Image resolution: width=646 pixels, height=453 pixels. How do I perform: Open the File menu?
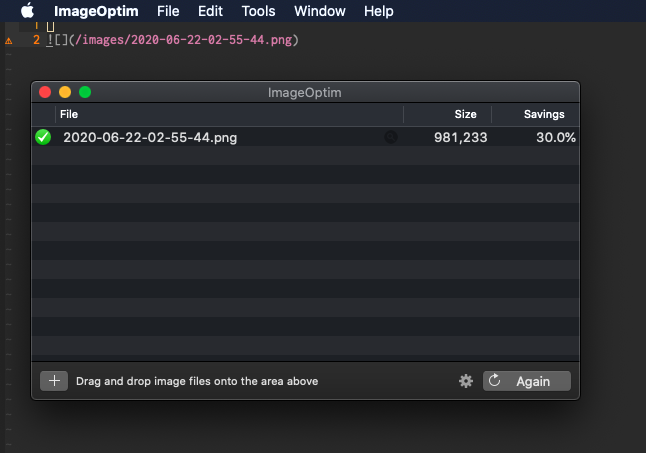(168, 12)
